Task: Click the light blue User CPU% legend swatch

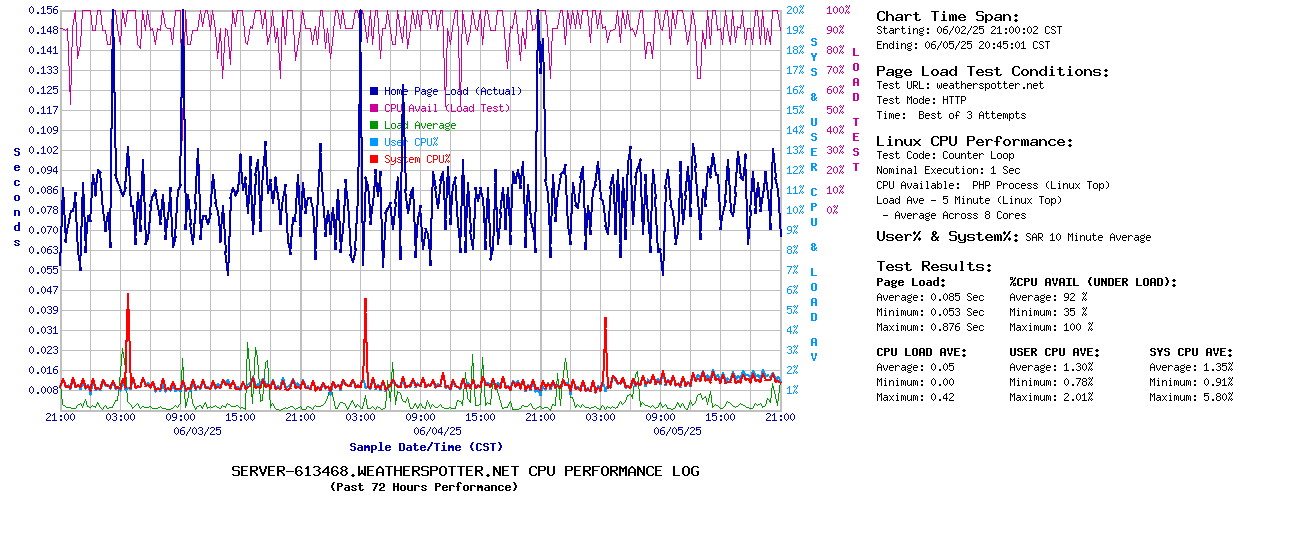Action: tap(374, 142)
